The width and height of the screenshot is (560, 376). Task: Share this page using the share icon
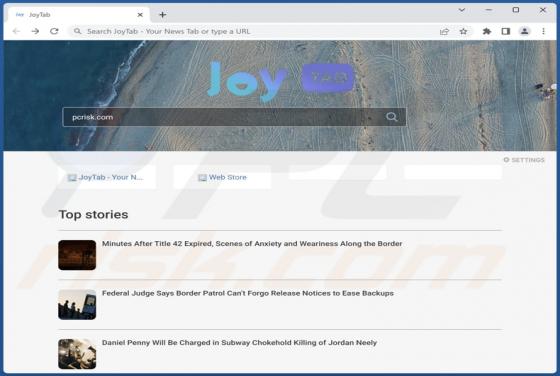pos(444,31)
